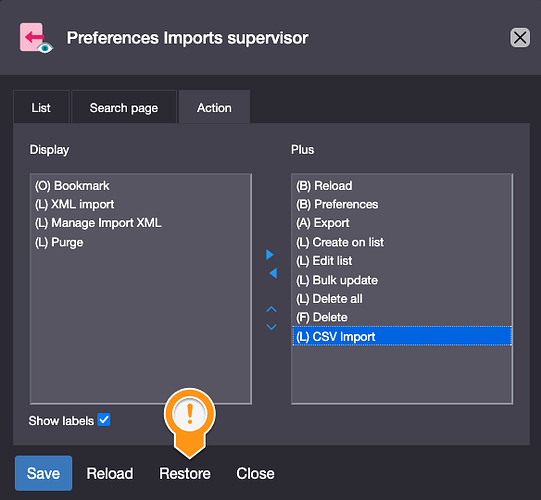
Task: Close the preferences dialog with X
Action: click(520, 38)
